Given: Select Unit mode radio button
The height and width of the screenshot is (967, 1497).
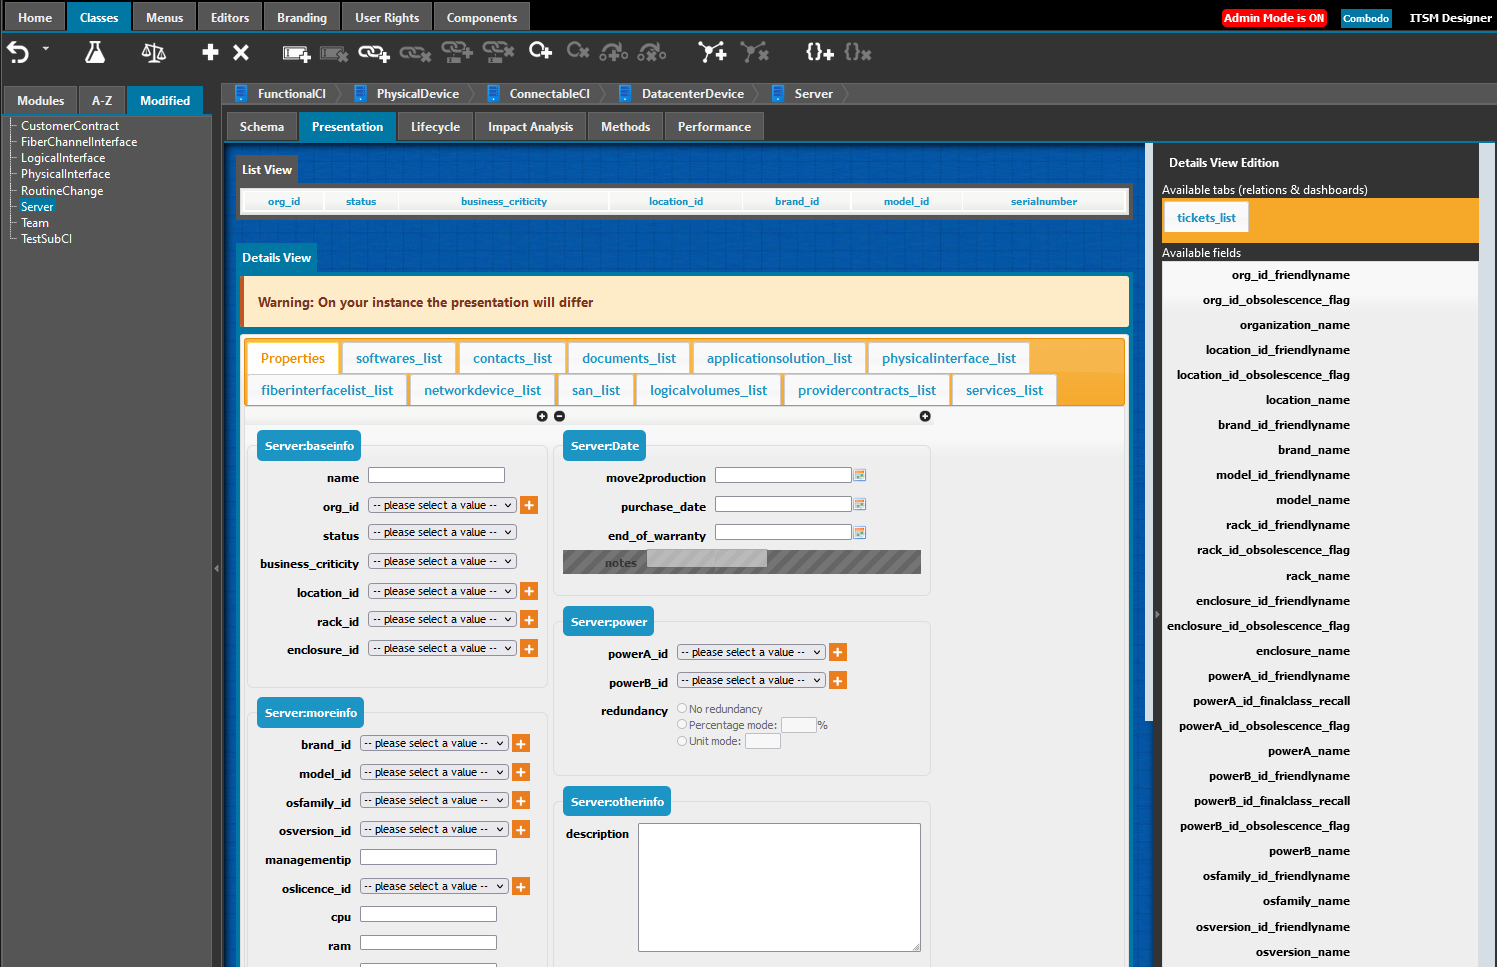Looking at the screenshot, I should (x=682, y=741).
